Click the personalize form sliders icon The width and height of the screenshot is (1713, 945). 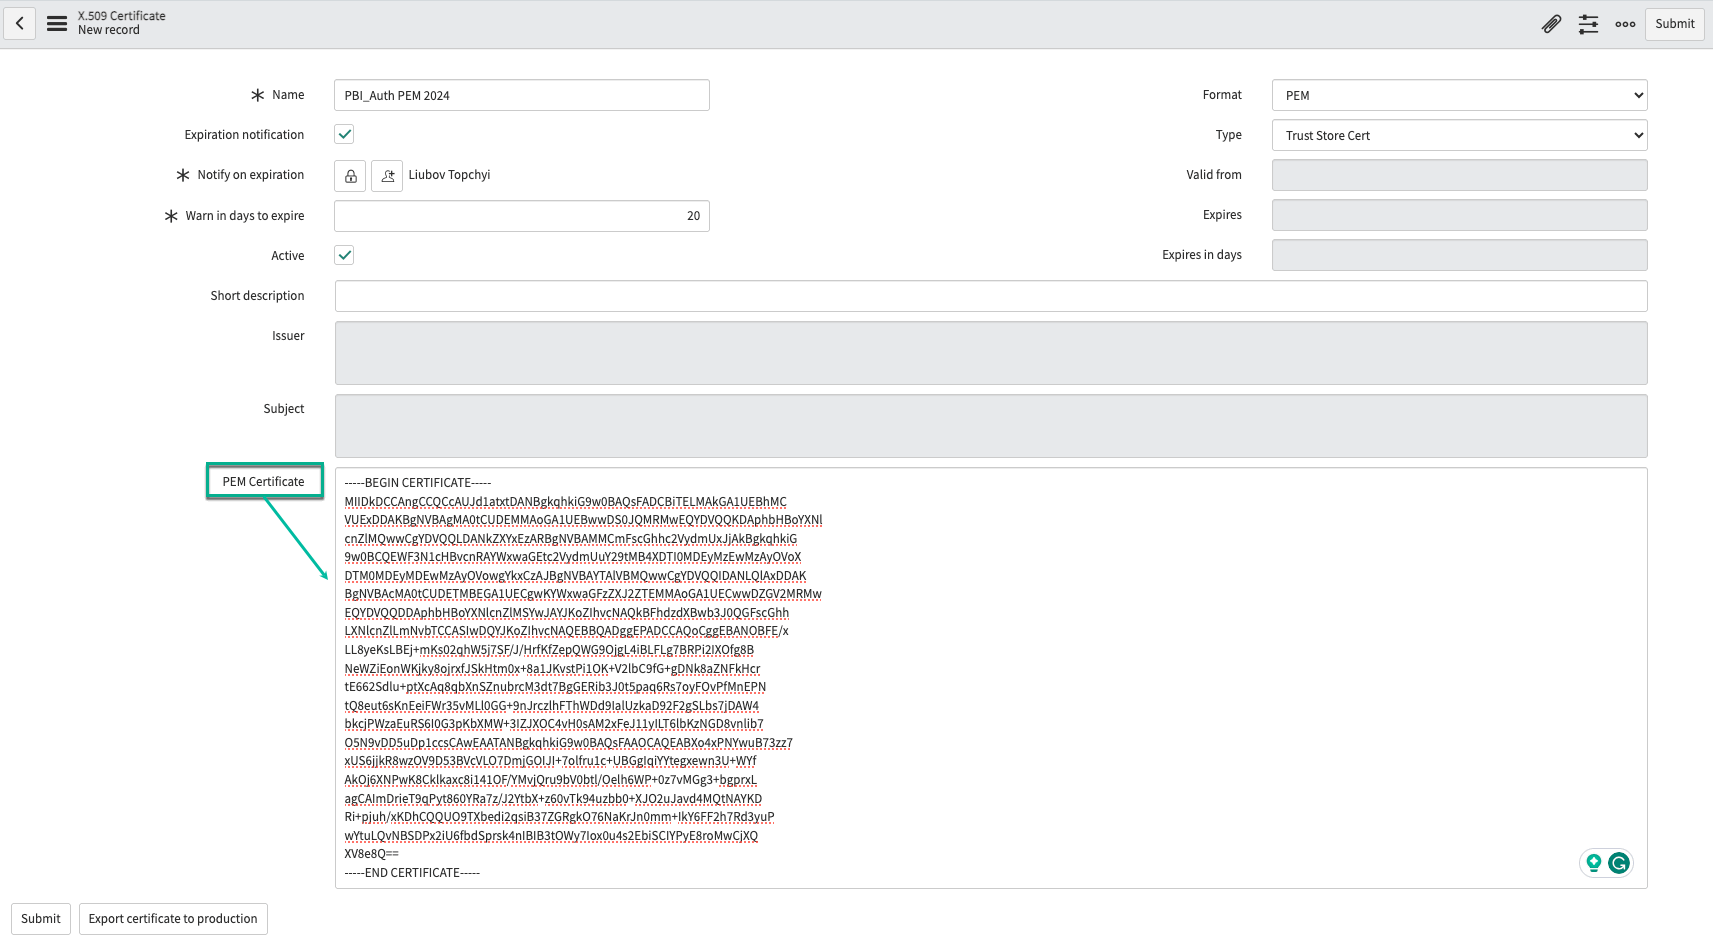tap(1588, 23)
